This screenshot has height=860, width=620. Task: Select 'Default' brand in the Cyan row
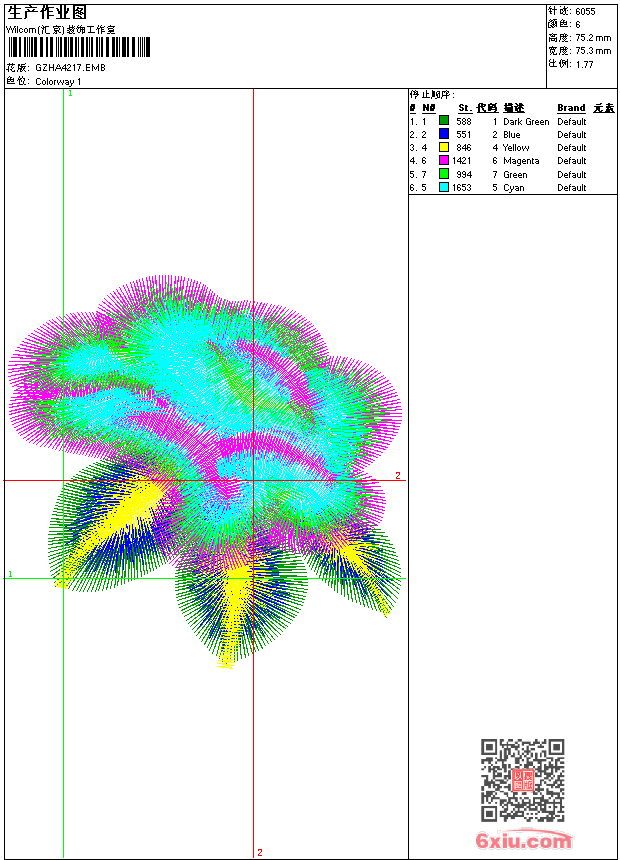coord(572,188)
